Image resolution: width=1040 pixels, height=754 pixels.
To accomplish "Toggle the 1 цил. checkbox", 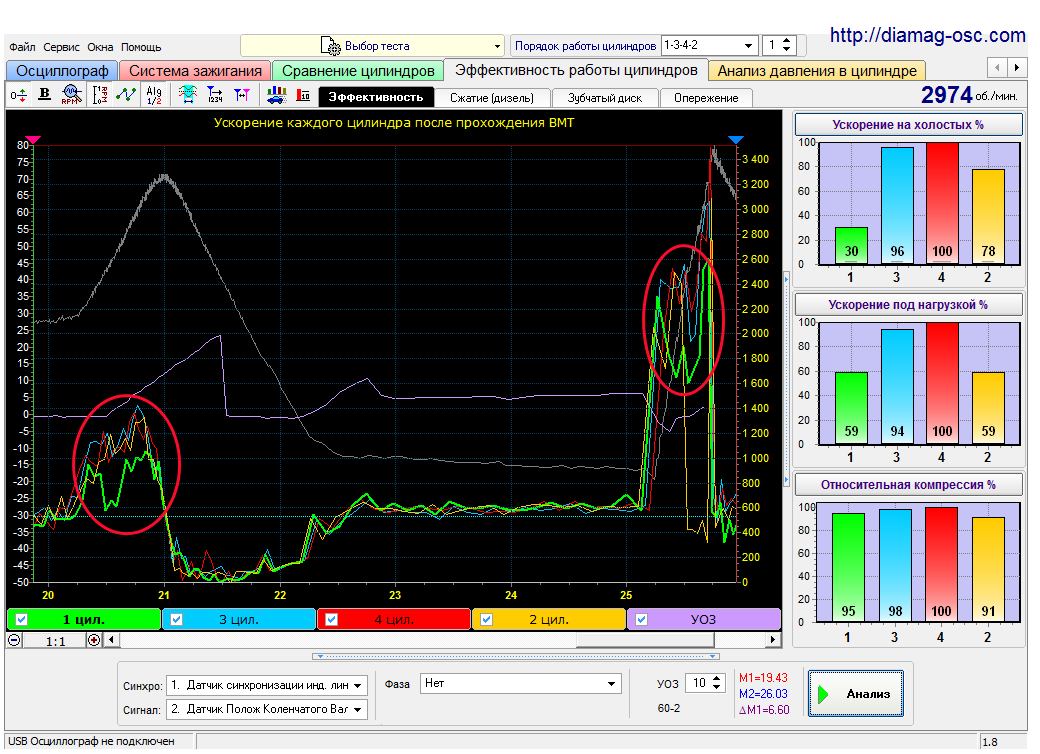I will [22, 619].
